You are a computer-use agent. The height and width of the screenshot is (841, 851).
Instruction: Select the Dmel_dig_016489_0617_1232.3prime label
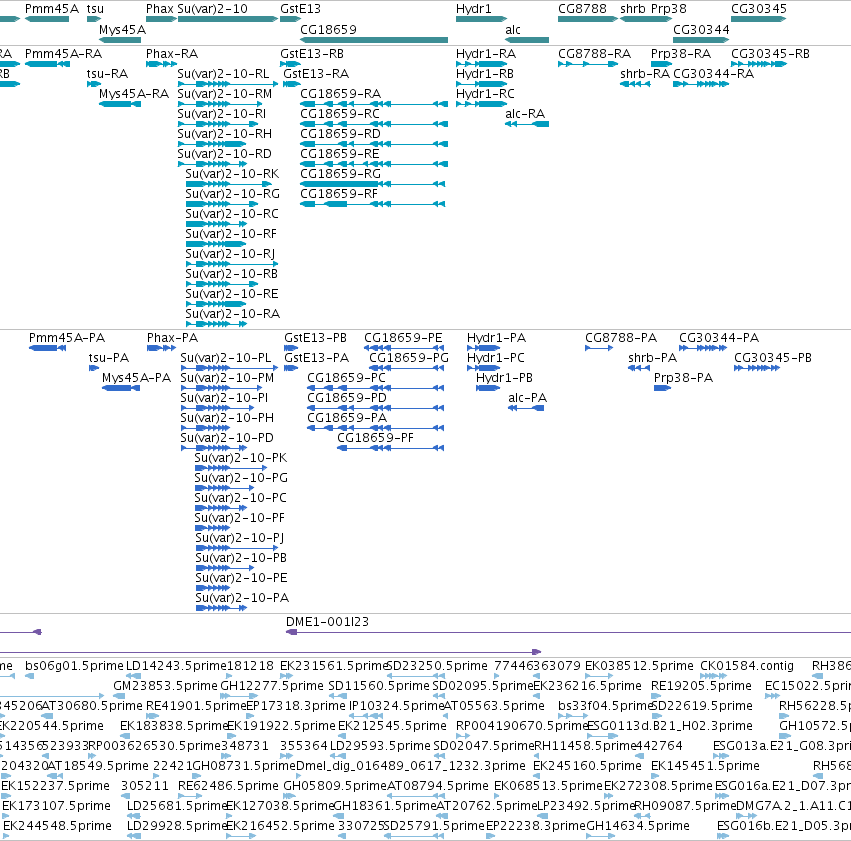(411, 765)
